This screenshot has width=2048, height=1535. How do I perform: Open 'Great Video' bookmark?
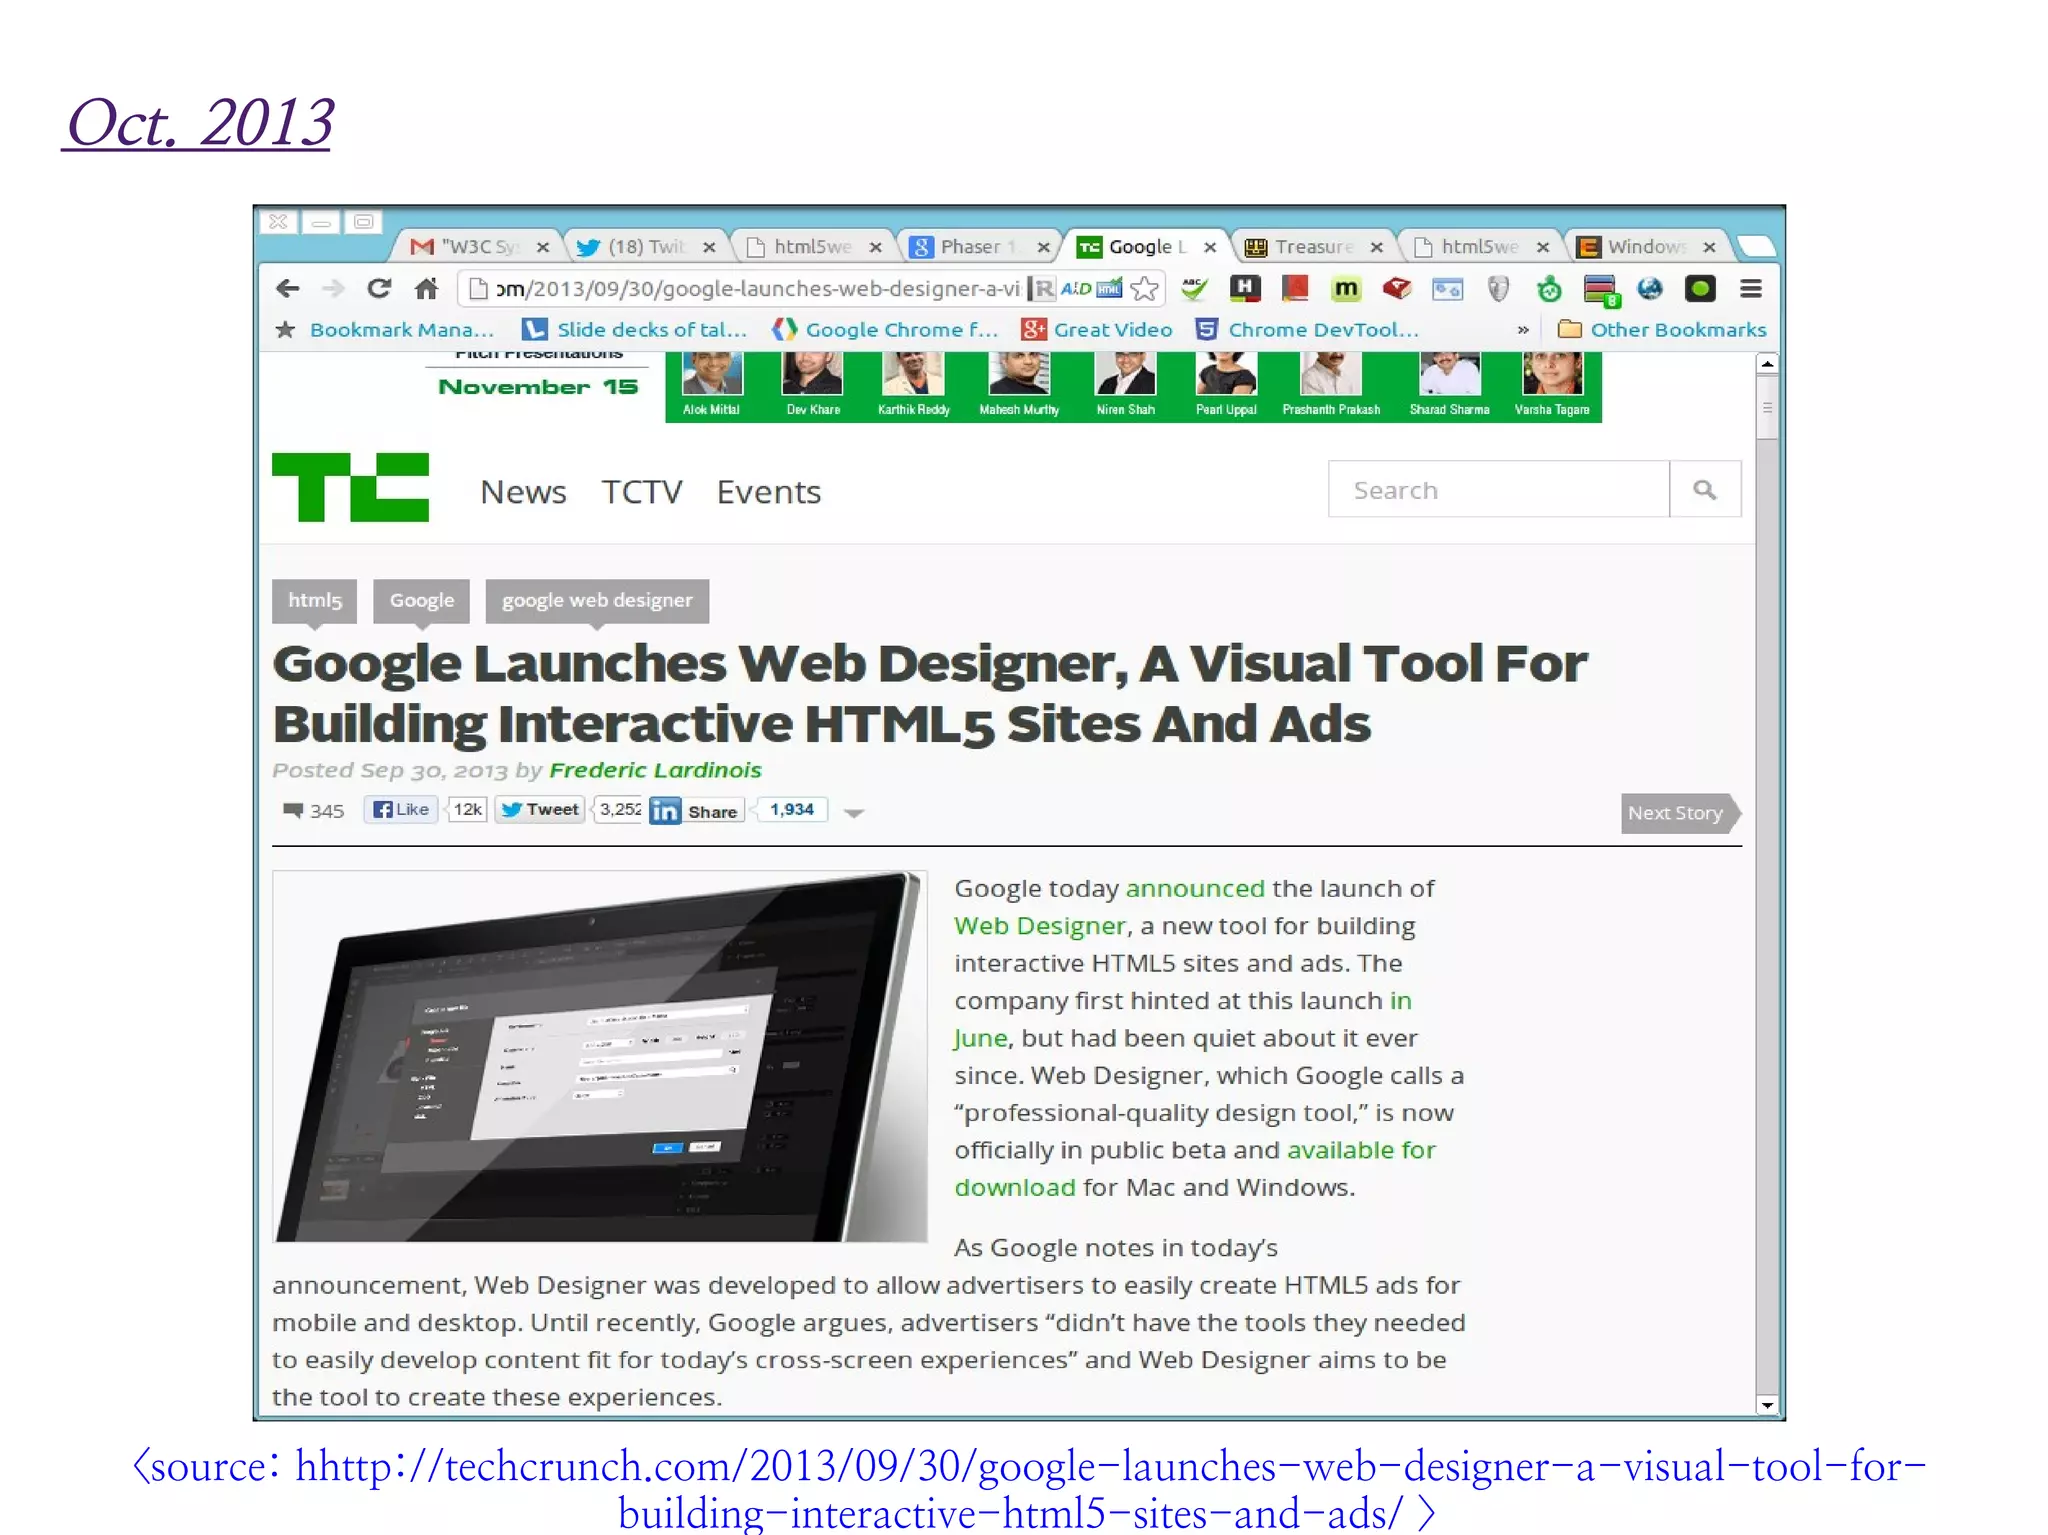tap(1096, 329)
